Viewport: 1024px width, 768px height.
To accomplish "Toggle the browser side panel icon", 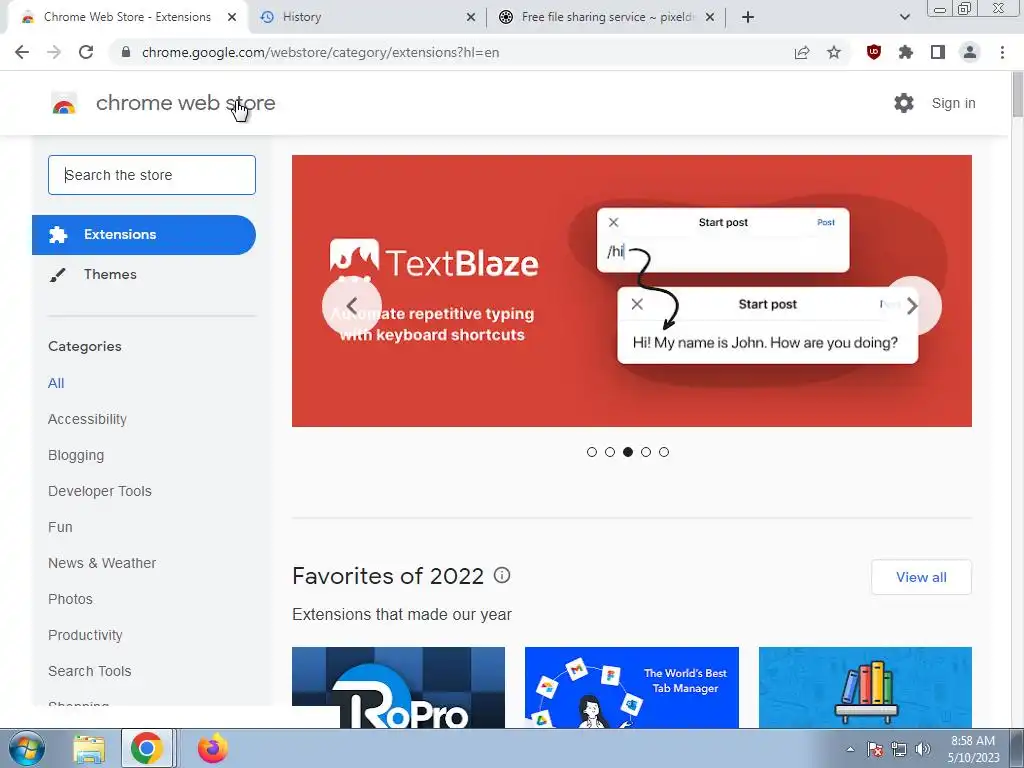I will point(938,52).
